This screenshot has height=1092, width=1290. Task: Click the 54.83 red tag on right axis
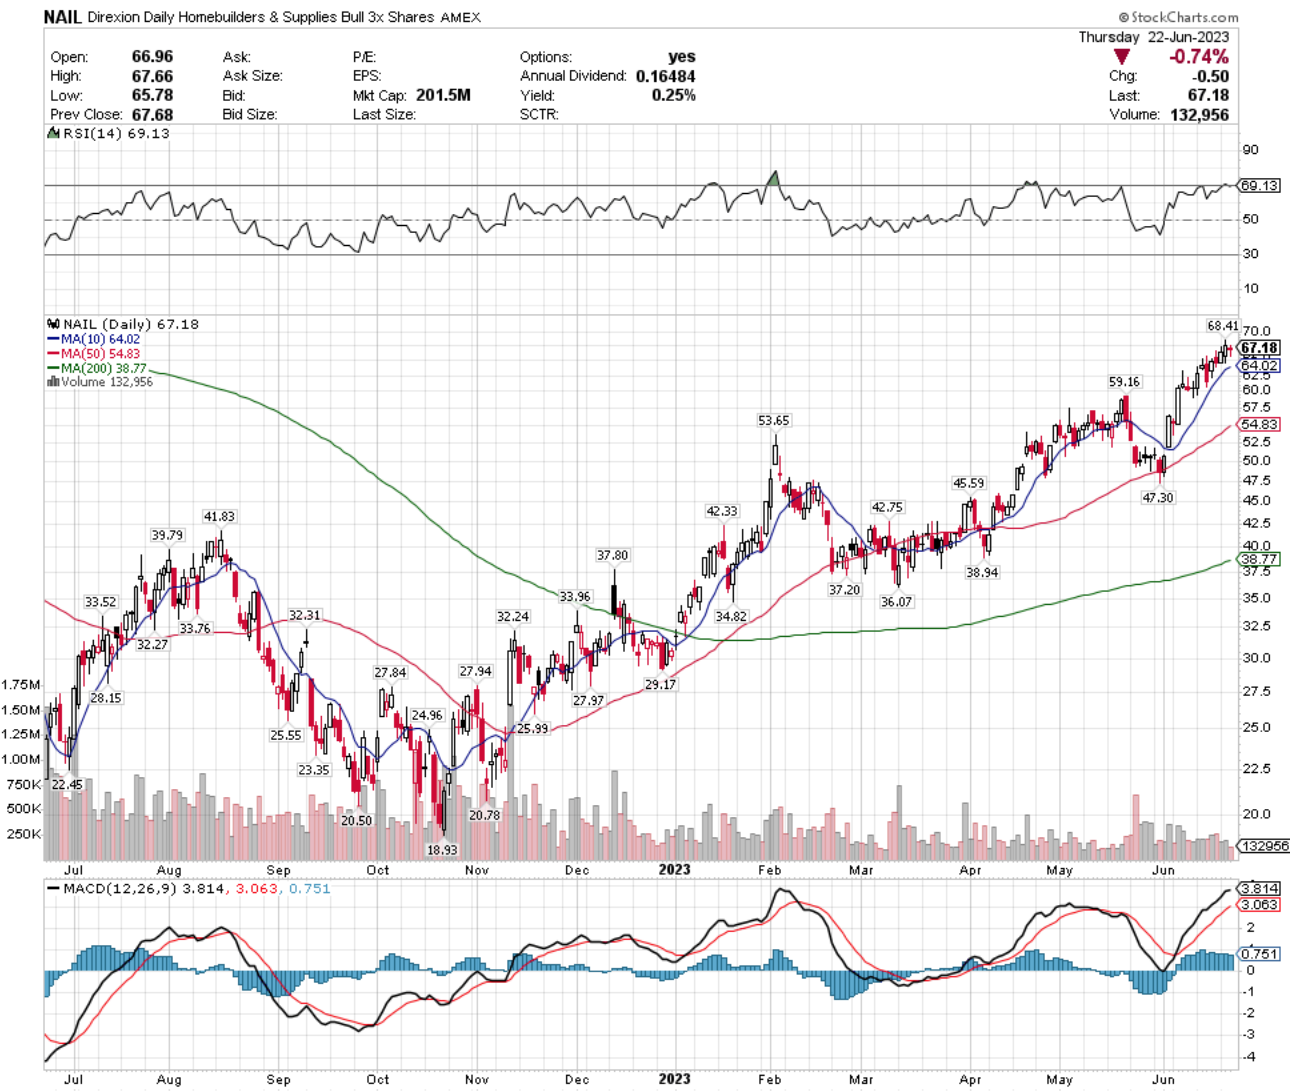click(1260, 424)
